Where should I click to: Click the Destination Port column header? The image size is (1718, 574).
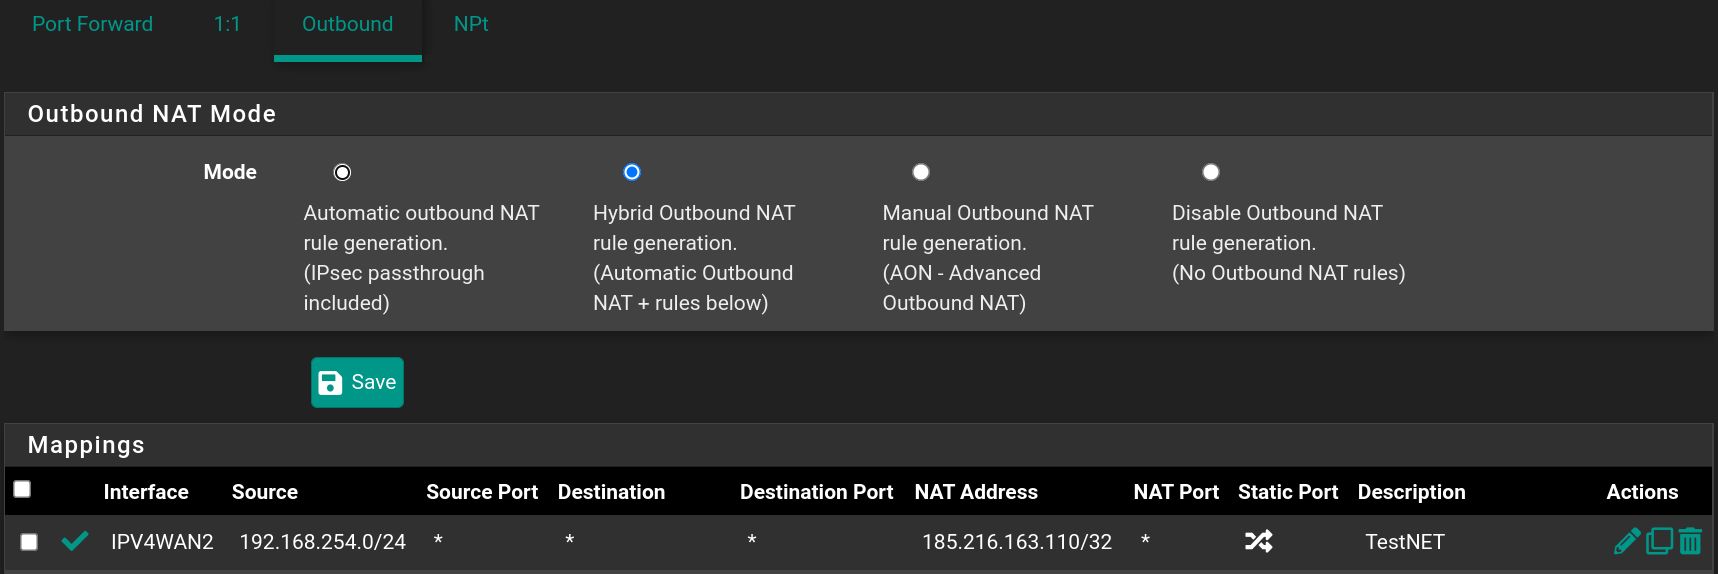pyautogui.click(x=816, y=492)
